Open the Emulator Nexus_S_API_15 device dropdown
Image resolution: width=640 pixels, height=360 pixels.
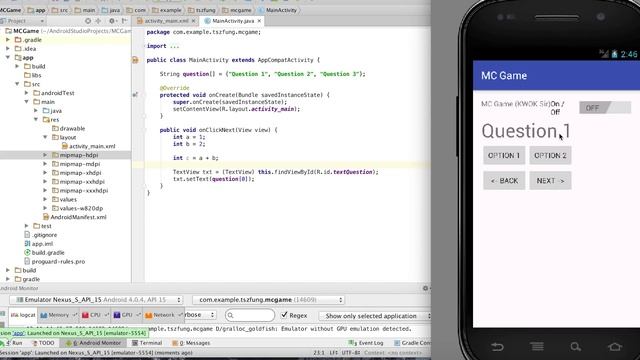point(97,300)
